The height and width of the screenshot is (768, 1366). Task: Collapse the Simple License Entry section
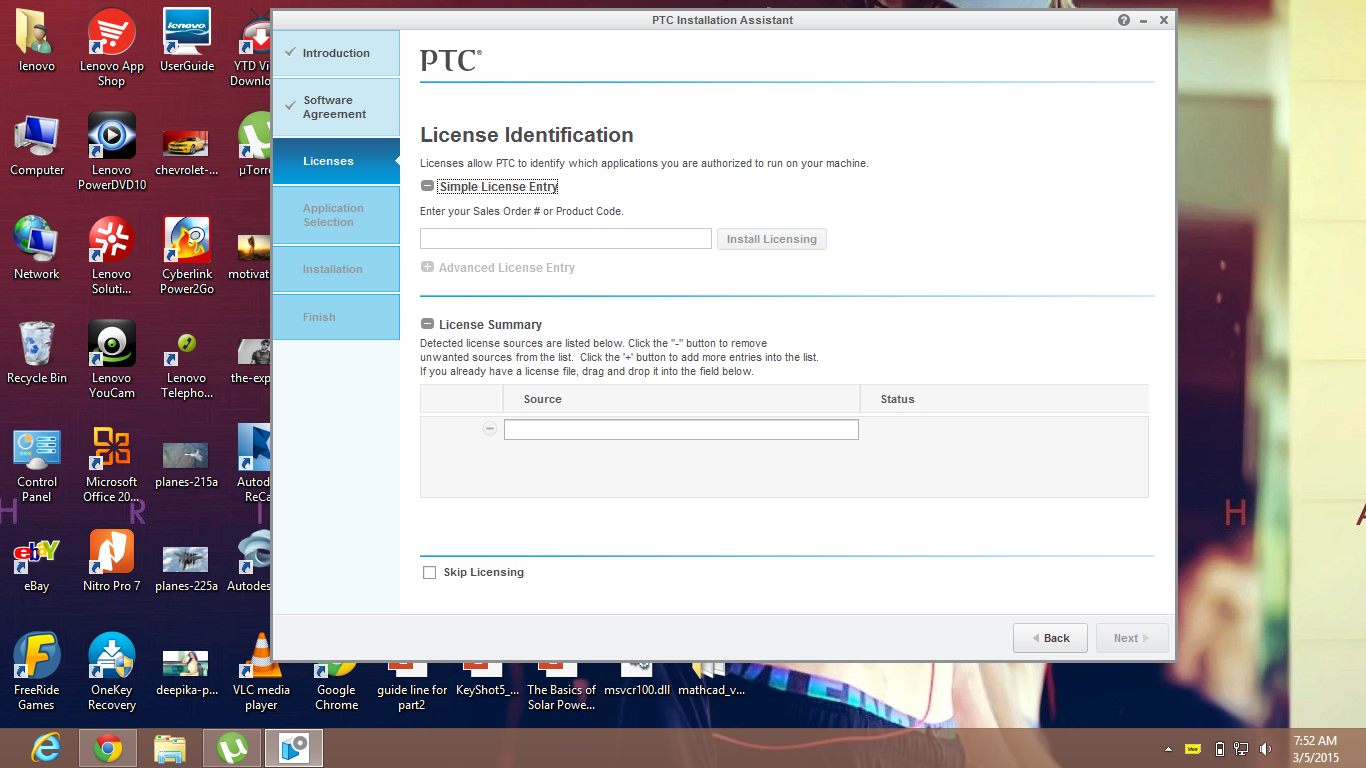427,186
